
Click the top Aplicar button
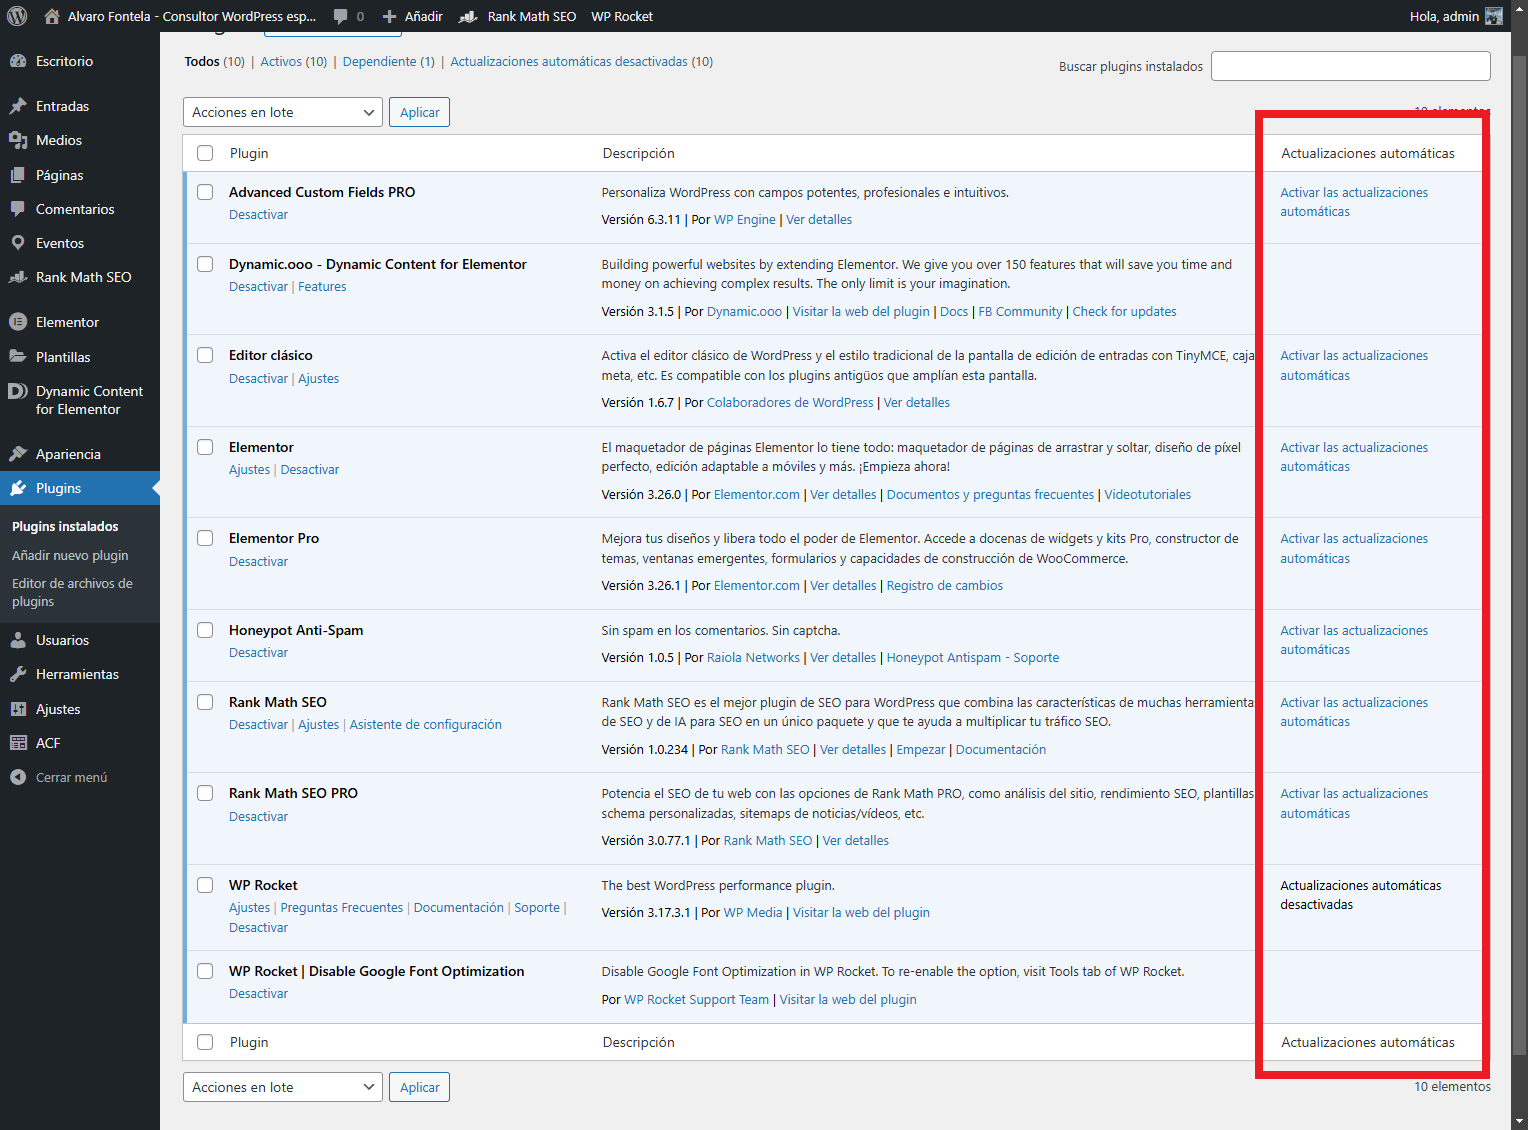[x=419, y=112]
